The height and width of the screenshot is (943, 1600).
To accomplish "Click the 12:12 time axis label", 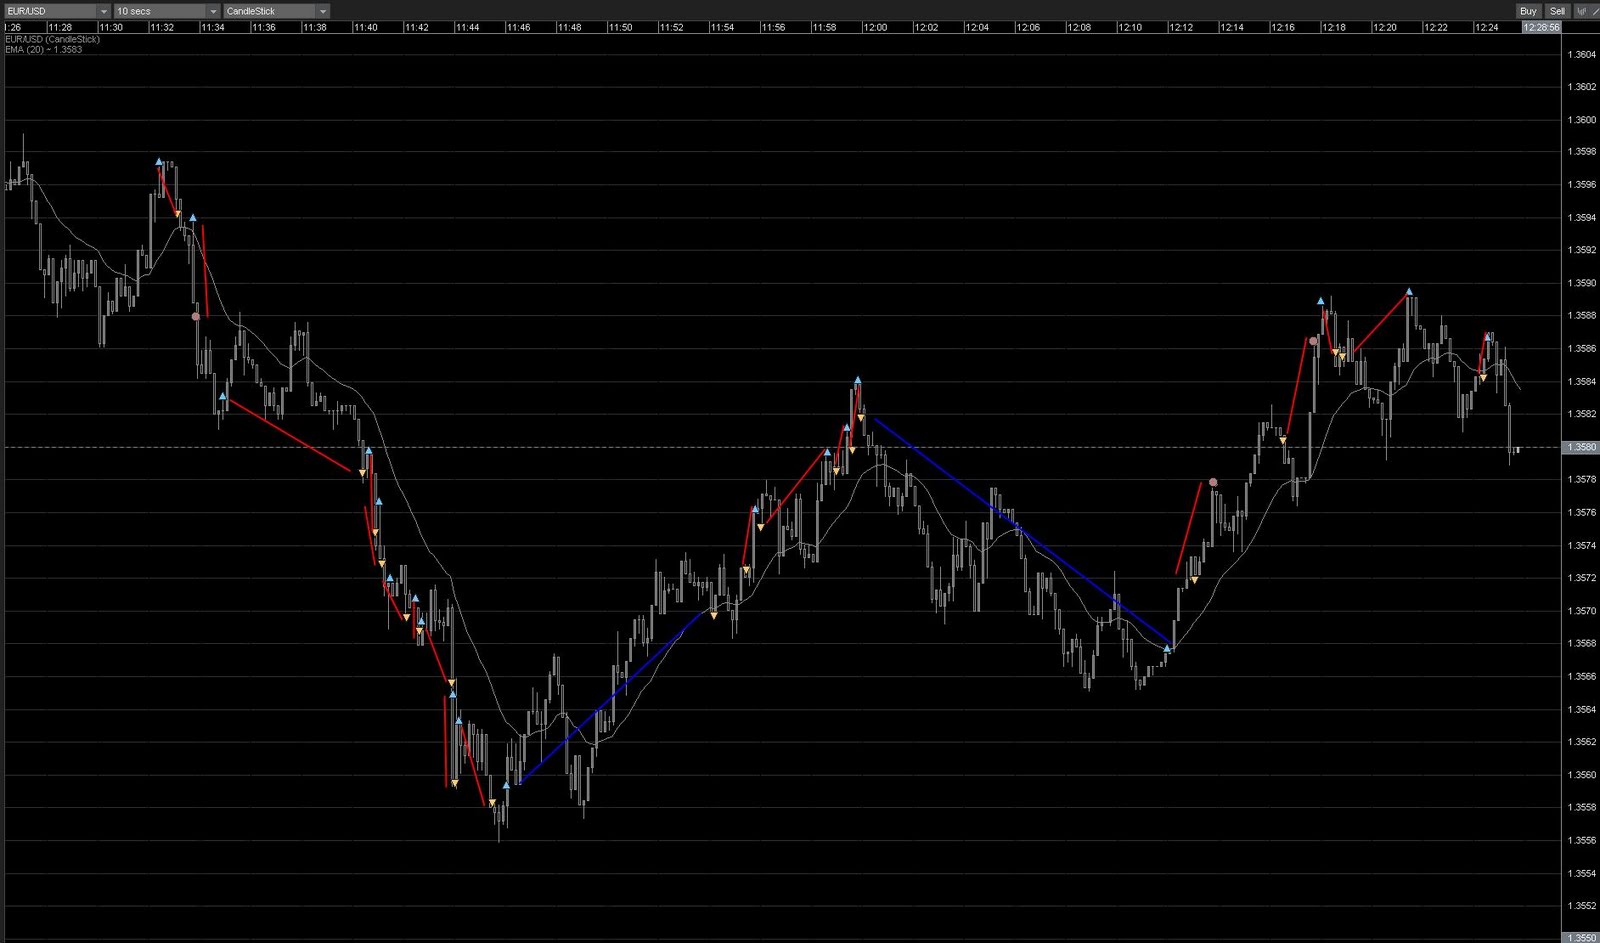I will point(1181,27).
